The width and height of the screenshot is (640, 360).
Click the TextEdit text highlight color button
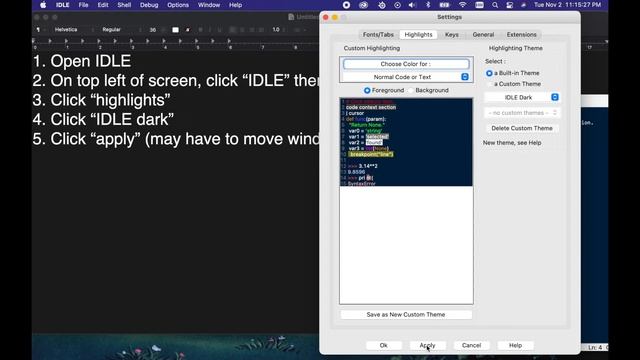pos(188,30)
